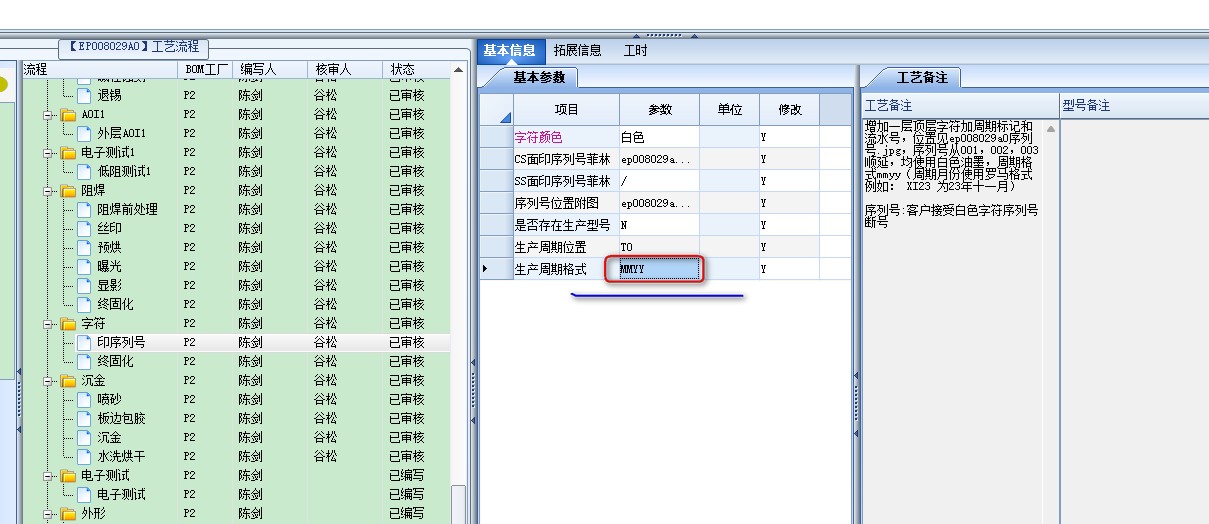1209x524 pixels.
Task: Select the 外层AOI1 process step
Action: pos(121,134)
